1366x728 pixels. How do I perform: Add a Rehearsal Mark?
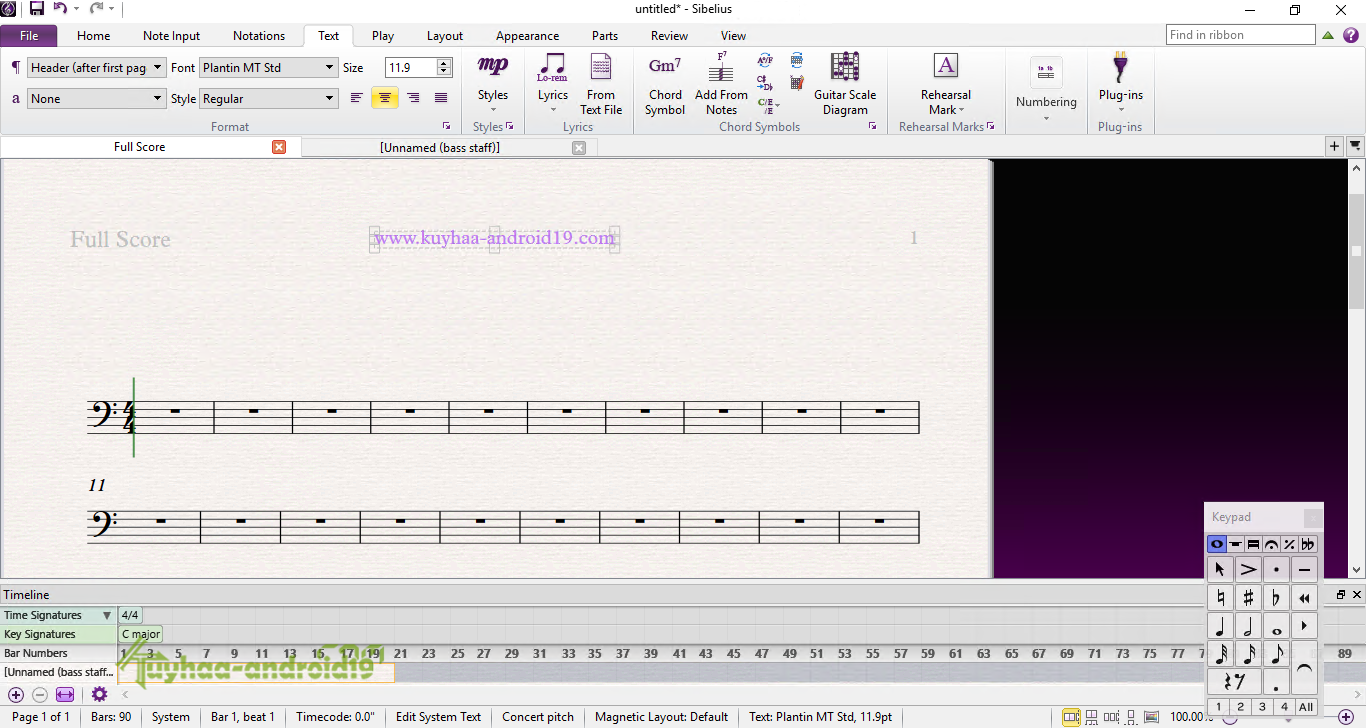[945, 84]
